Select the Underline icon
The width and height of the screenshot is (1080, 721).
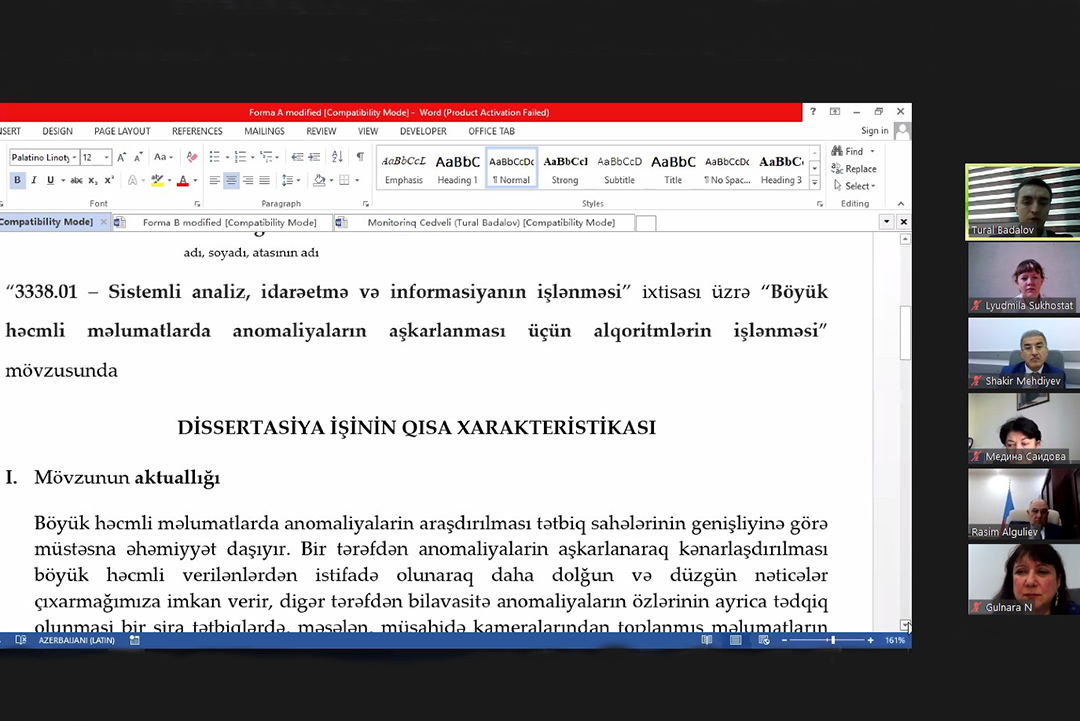tap(50, 180)
